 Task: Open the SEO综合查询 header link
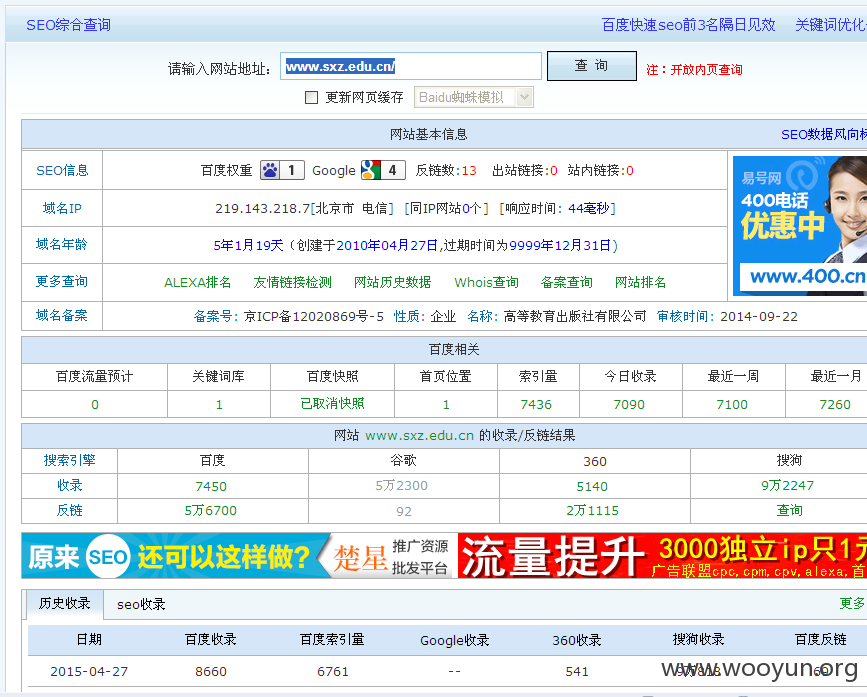click(x=69, y=25)
